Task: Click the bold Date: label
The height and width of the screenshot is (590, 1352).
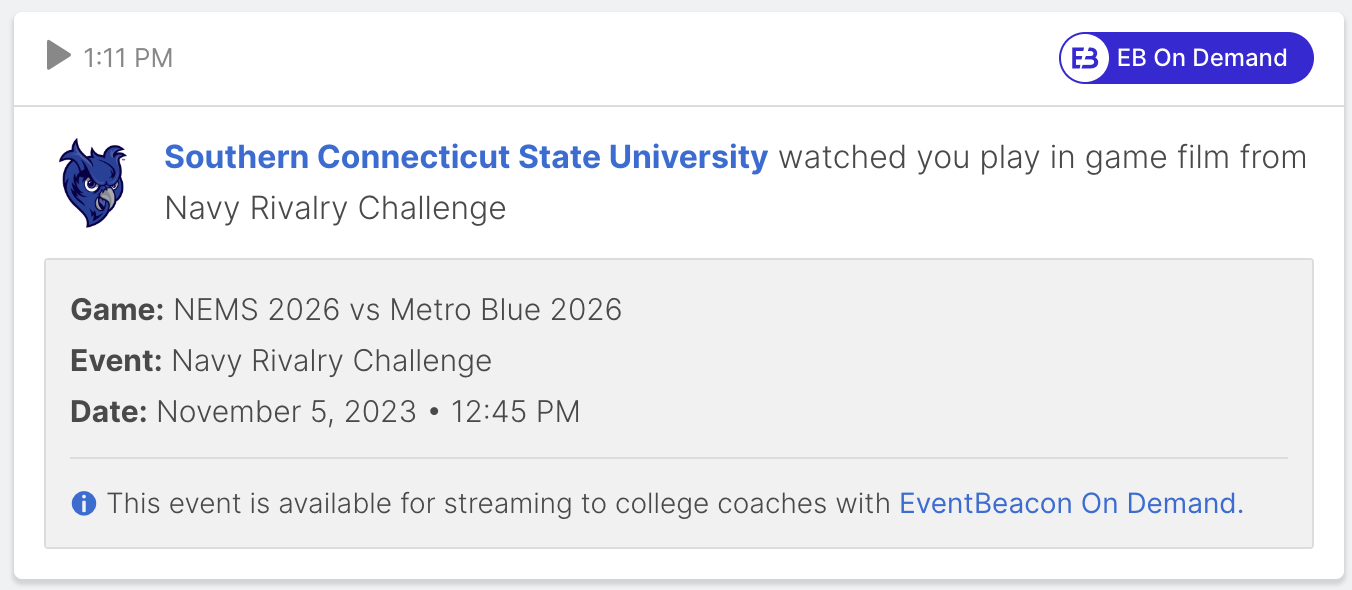Action: (x=109, y=412)
